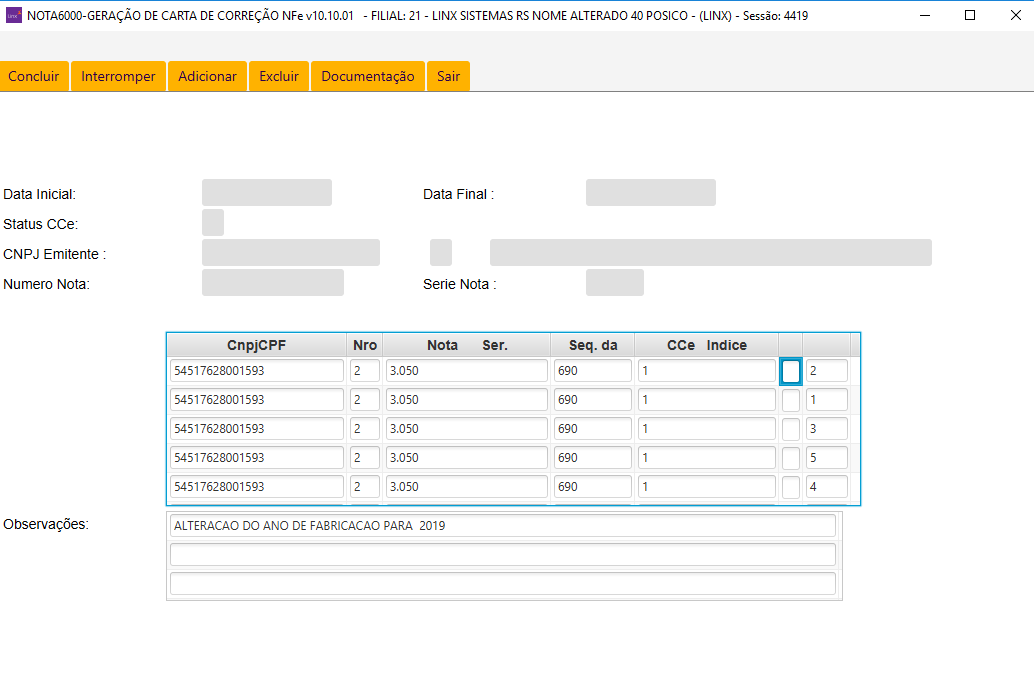The image size is (1034, 679).
Task: Open the Documentação button
Action: point(368,76)
